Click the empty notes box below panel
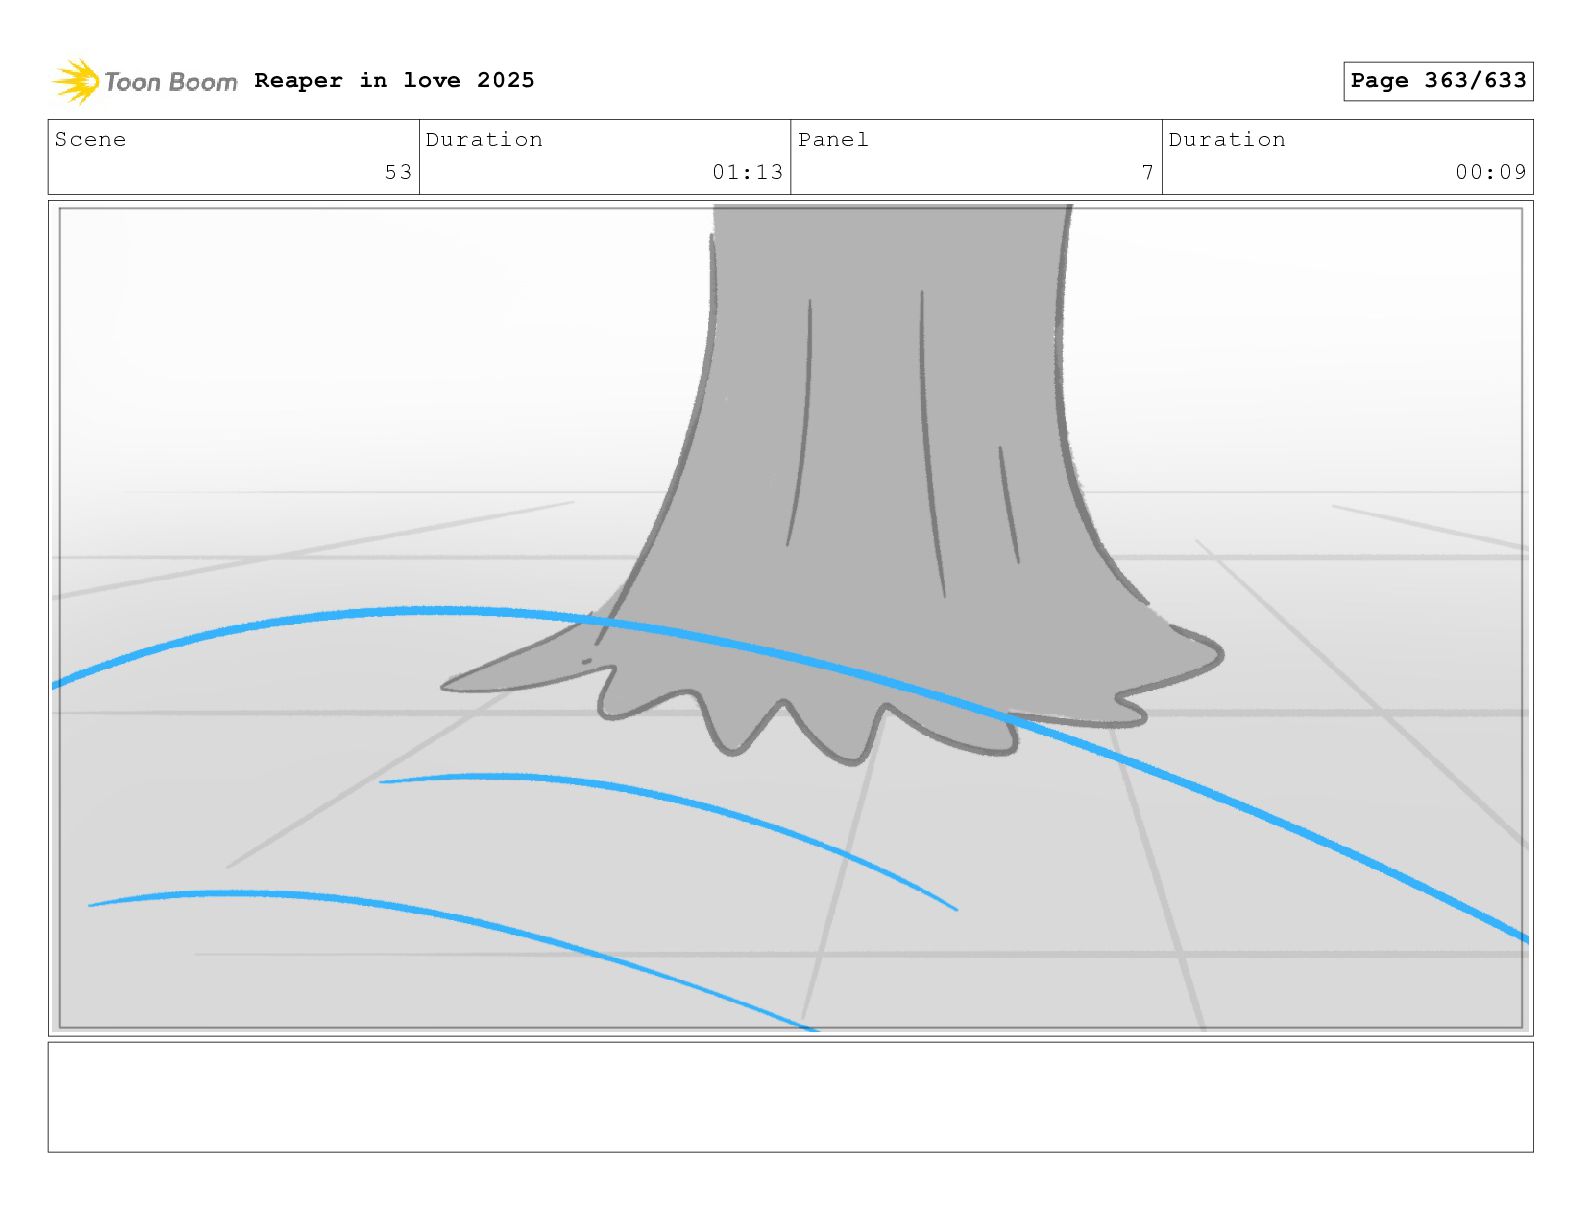 [x=791, y=1097]
